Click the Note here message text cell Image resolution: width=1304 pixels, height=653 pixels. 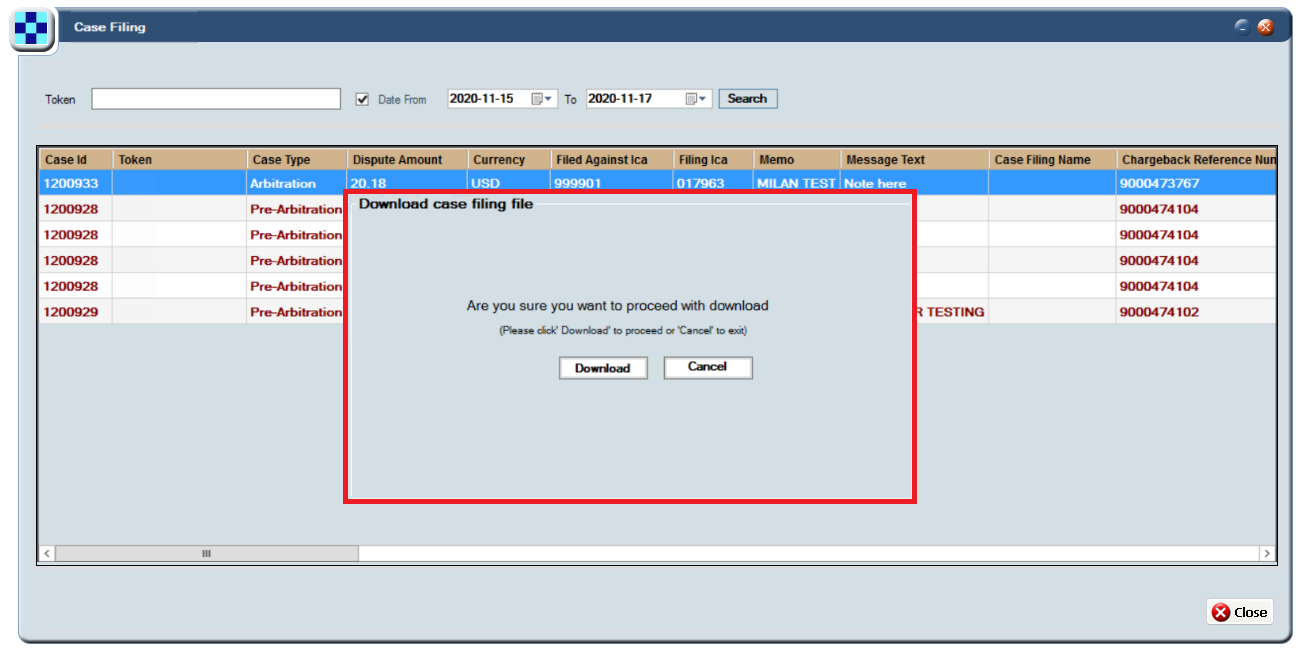tap(915, 184)
